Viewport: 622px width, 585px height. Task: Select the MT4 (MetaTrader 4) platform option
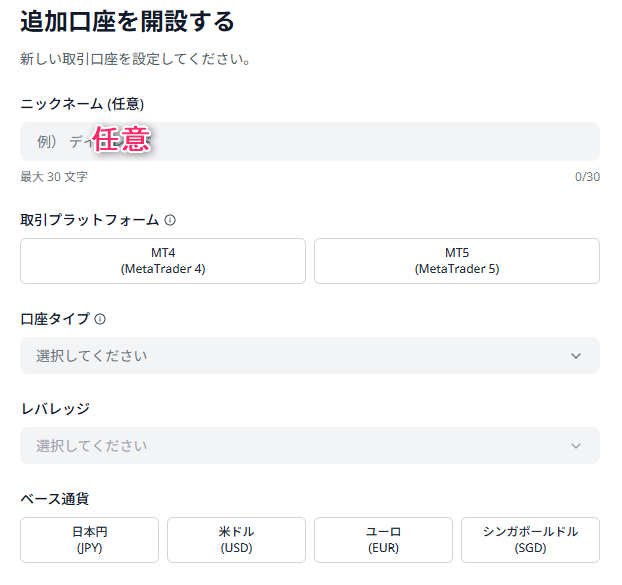point(163,261)
